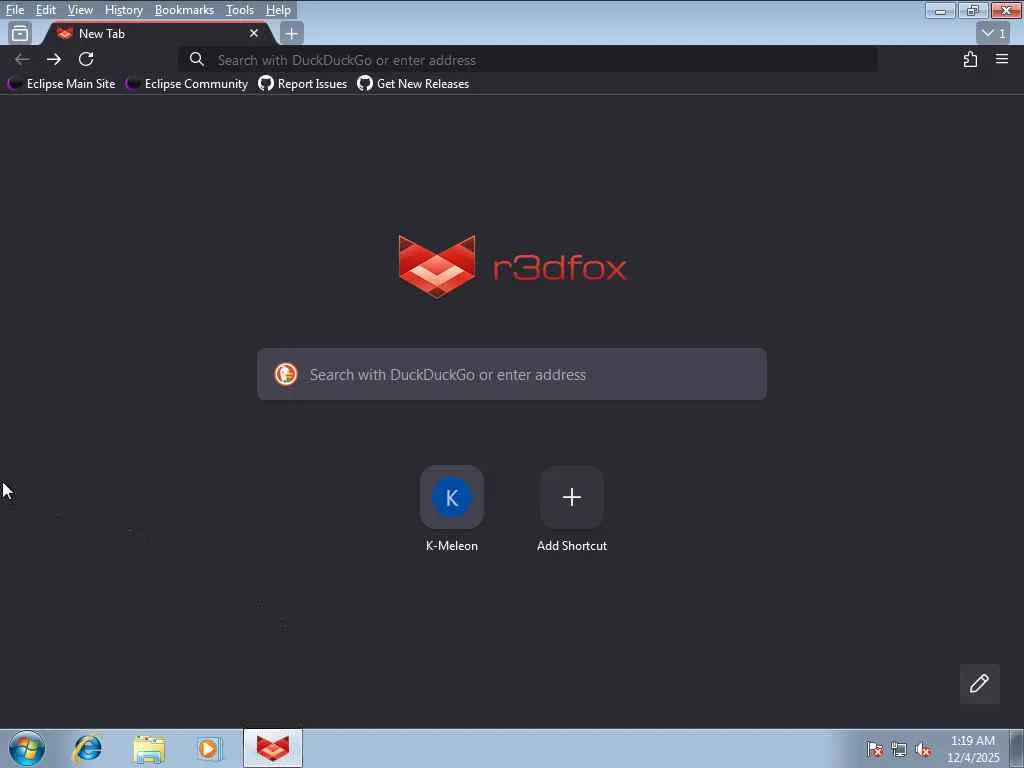Customize new tab page with pencil icon
Viewport: 1024px width, 768px height.
(x=979, y=684)
